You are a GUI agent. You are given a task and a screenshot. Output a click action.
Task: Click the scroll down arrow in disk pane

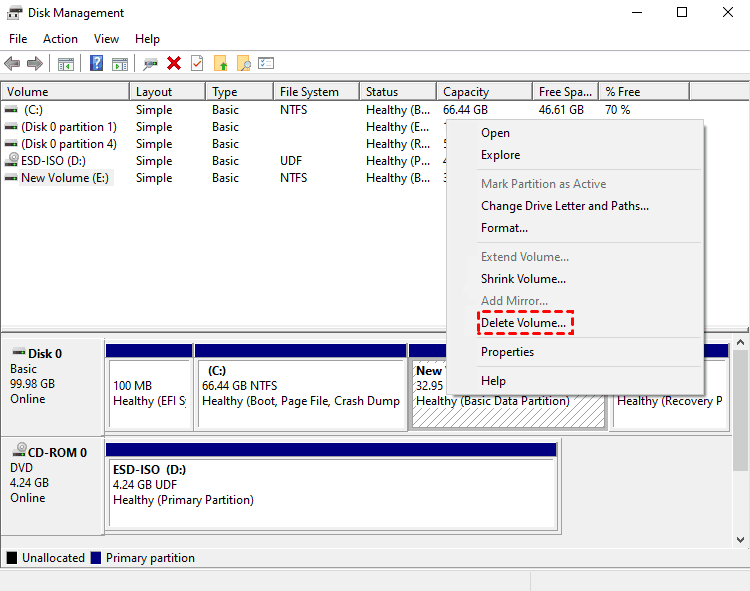[741, 539]
